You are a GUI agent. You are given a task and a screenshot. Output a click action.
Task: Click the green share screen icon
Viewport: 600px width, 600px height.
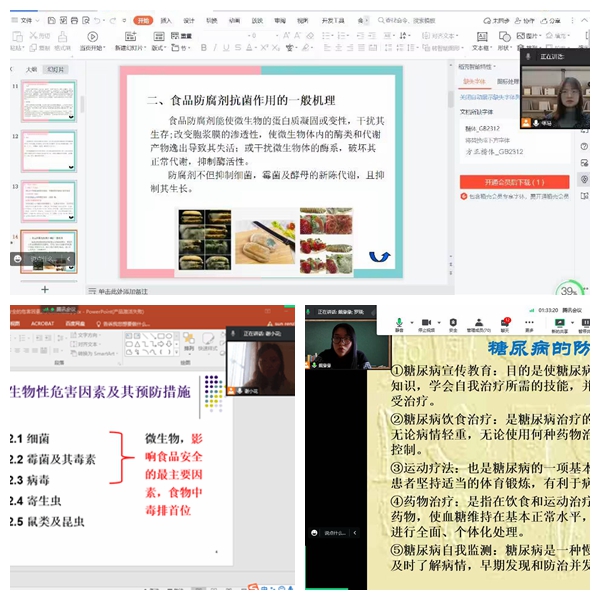pyautogui.click(x=557, y=322)
